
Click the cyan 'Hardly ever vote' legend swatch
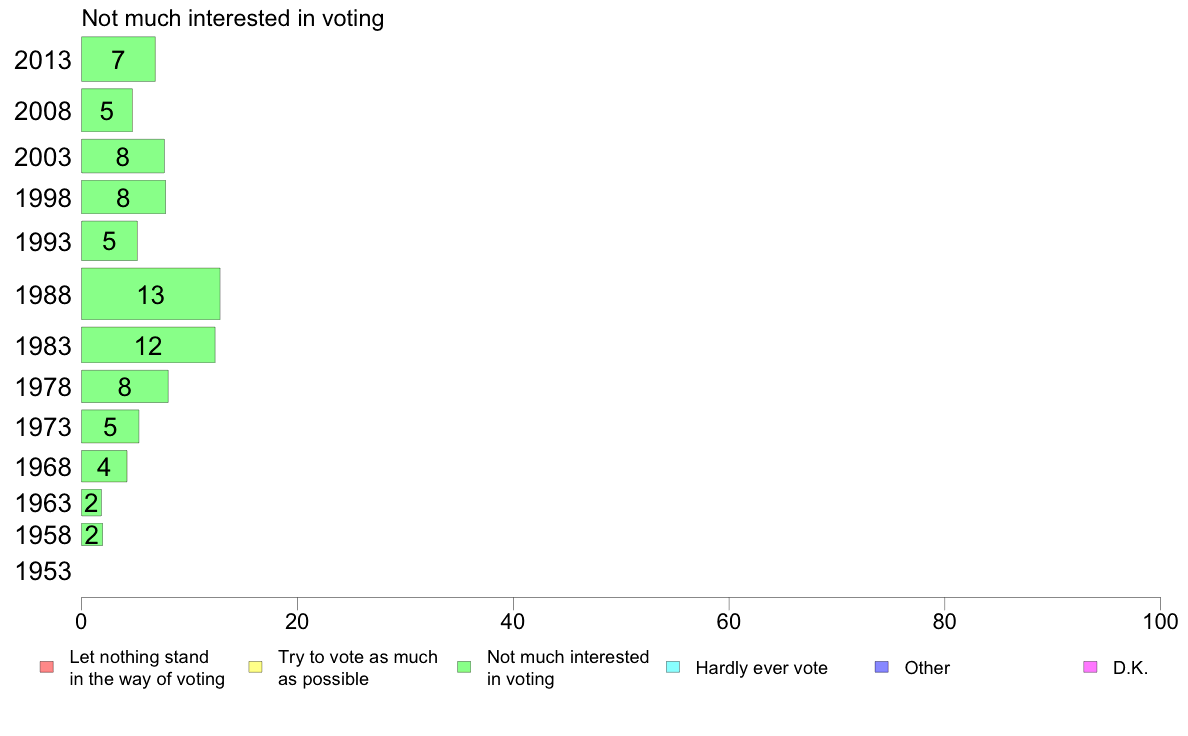(673, 667)
